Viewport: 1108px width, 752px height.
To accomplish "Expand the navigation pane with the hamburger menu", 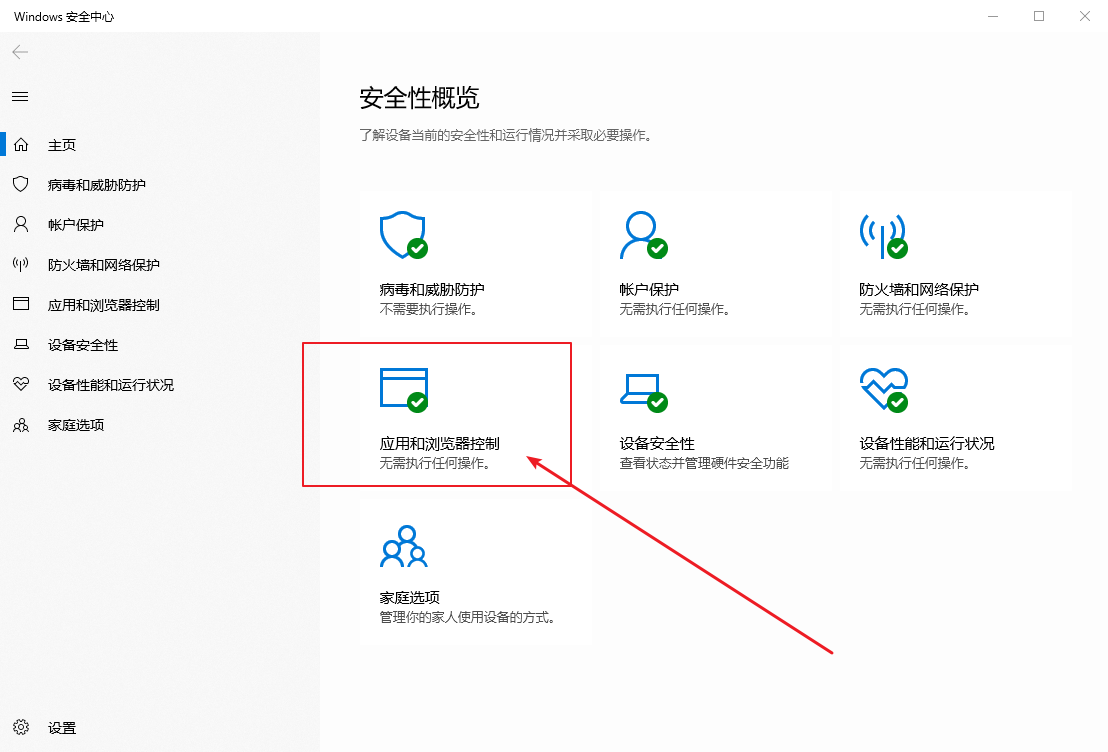I will point(19,96).
